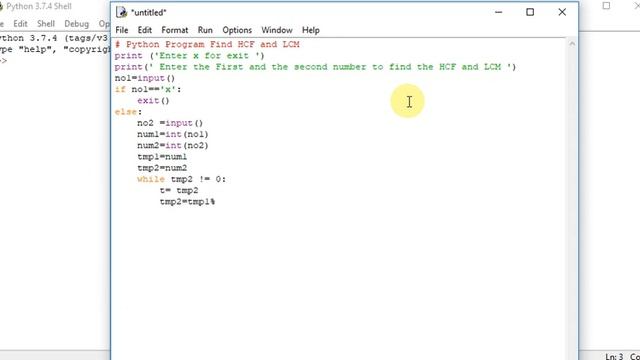640x360 pixels.
Task: Click the untitled window's Python file icon
Action: coord(121,12)
